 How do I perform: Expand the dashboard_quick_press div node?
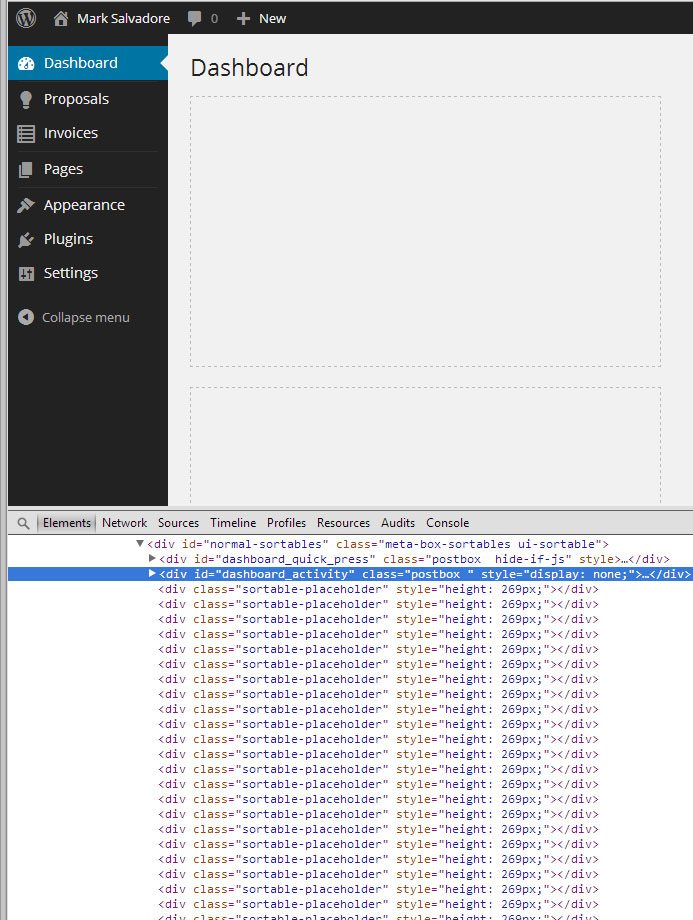[152, 558]
